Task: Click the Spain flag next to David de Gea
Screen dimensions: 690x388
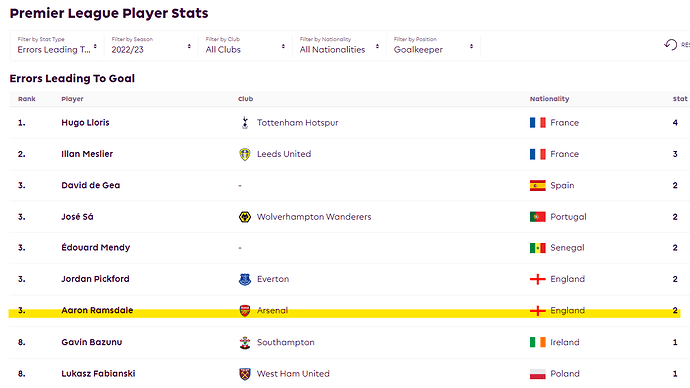Action: click(x=537, y=186)
